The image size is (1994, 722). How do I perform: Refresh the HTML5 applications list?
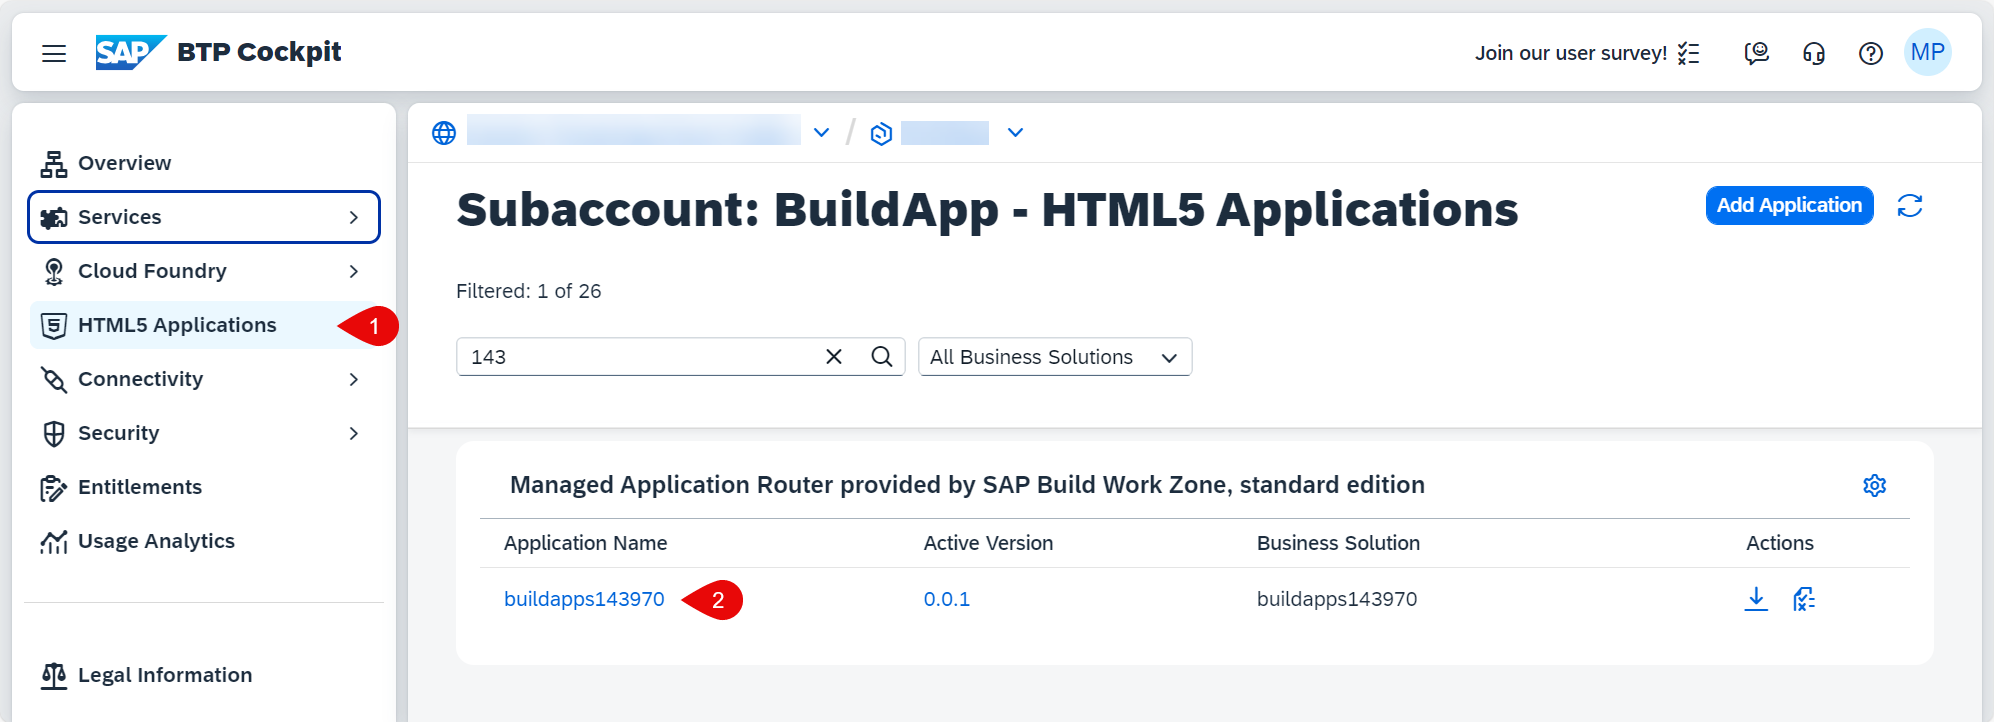(1910, 206)
